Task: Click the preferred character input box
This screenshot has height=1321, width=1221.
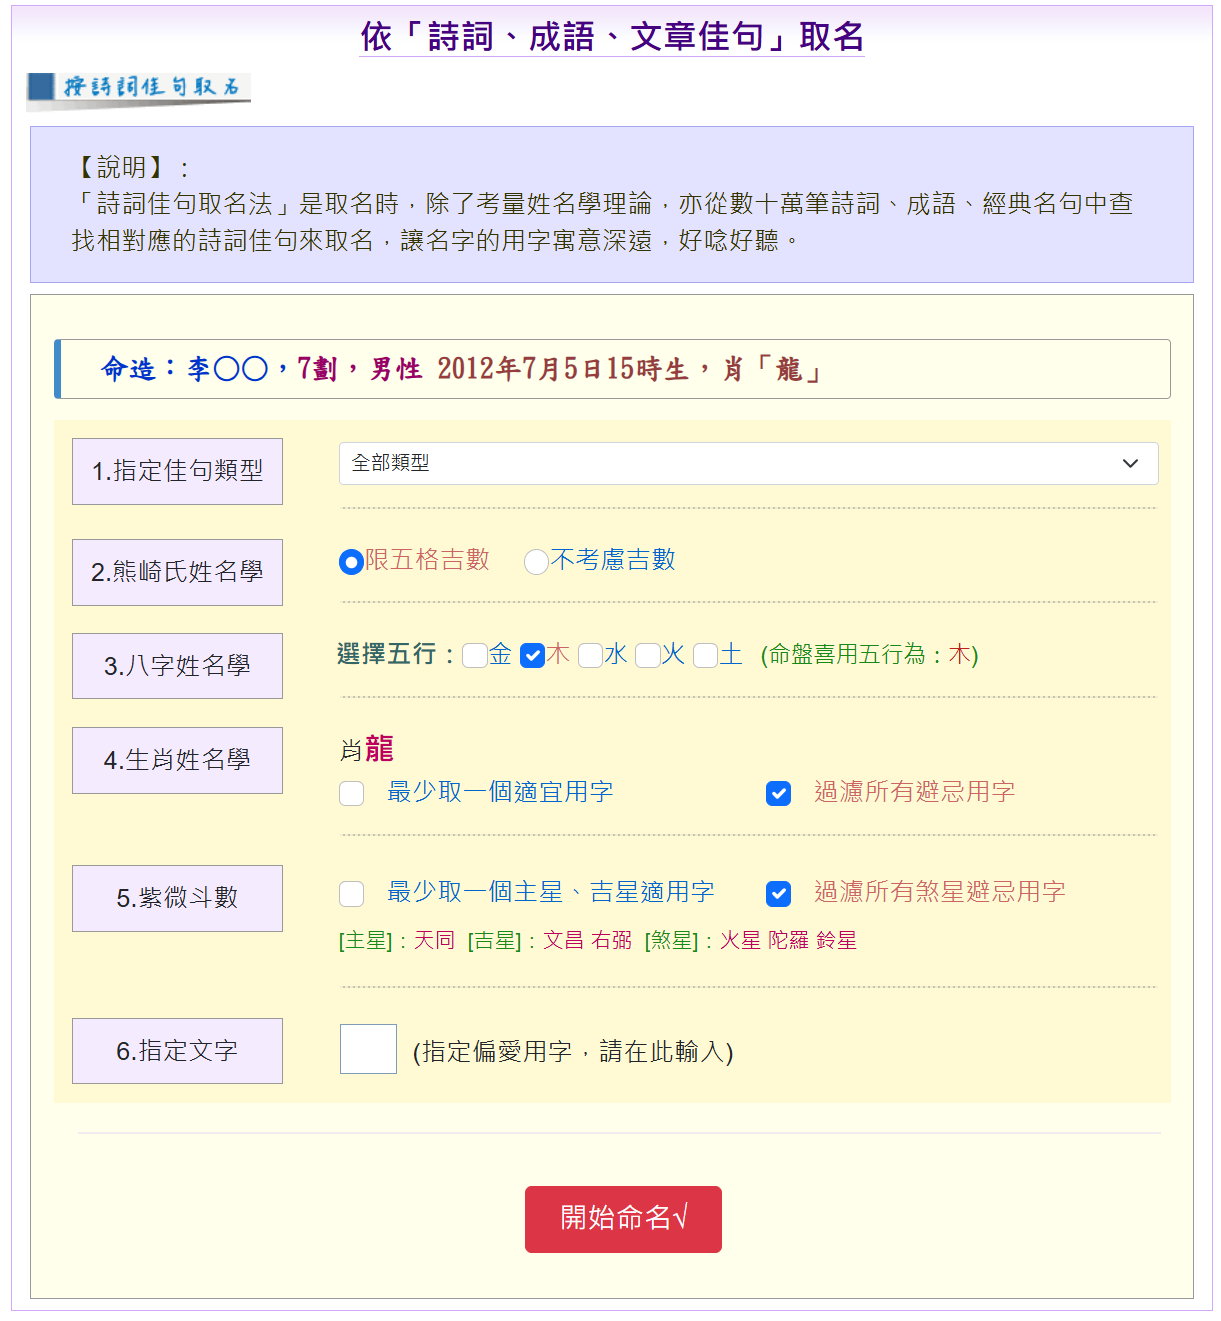Action: 368,1049
